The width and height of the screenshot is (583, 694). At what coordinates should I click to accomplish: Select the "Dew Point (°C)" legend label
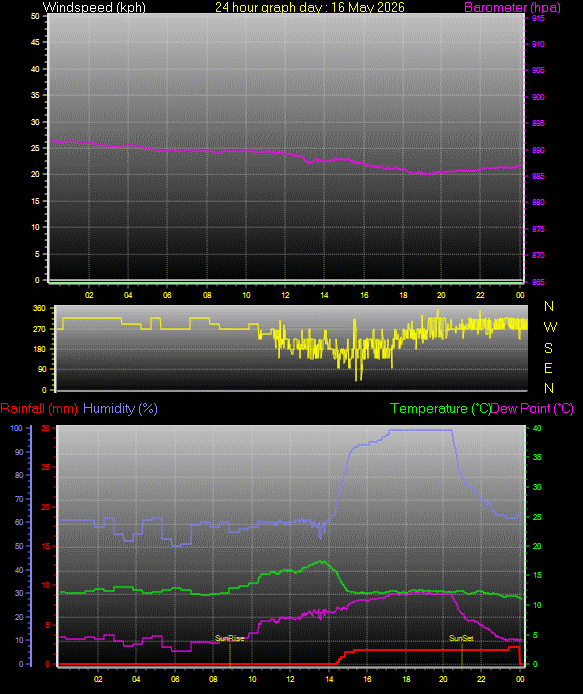532,409
